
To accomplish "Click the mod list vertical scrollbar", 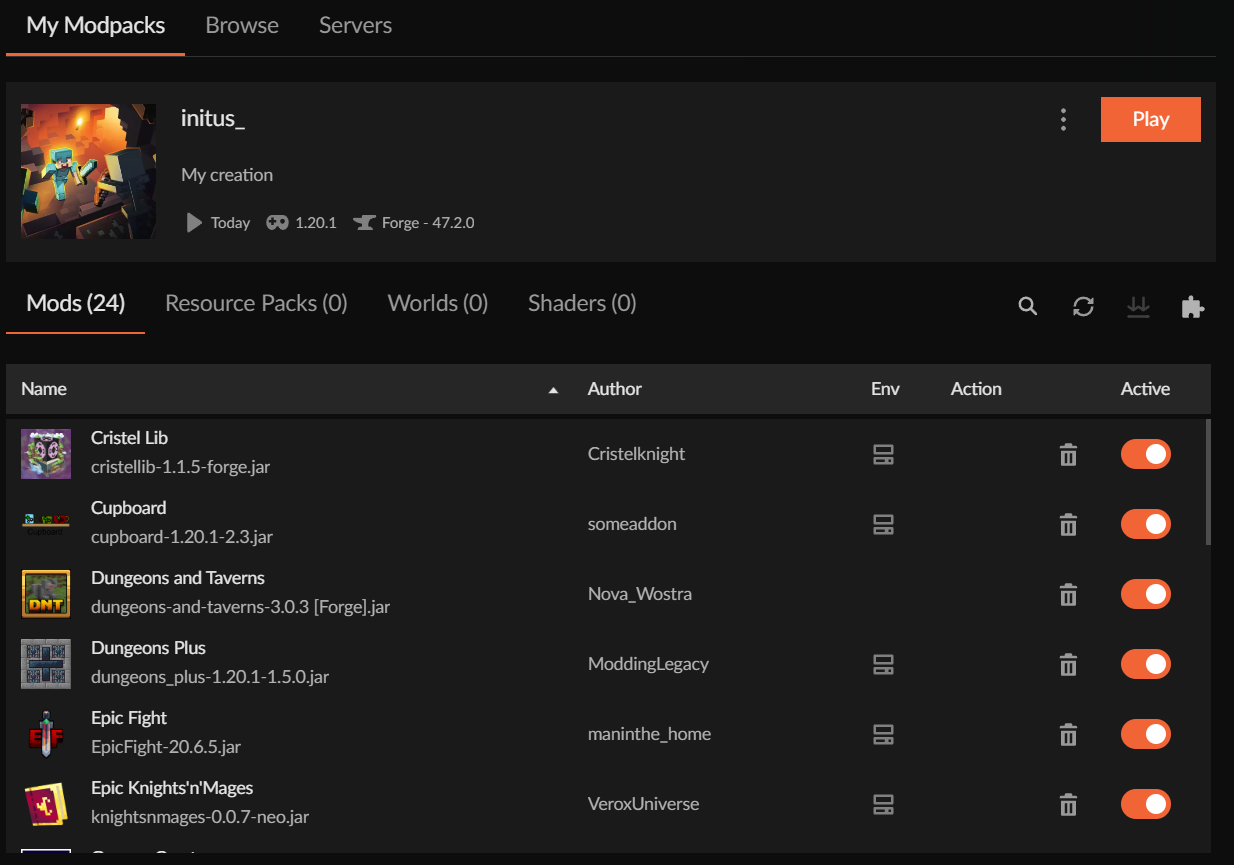I will click(1208, 482).
